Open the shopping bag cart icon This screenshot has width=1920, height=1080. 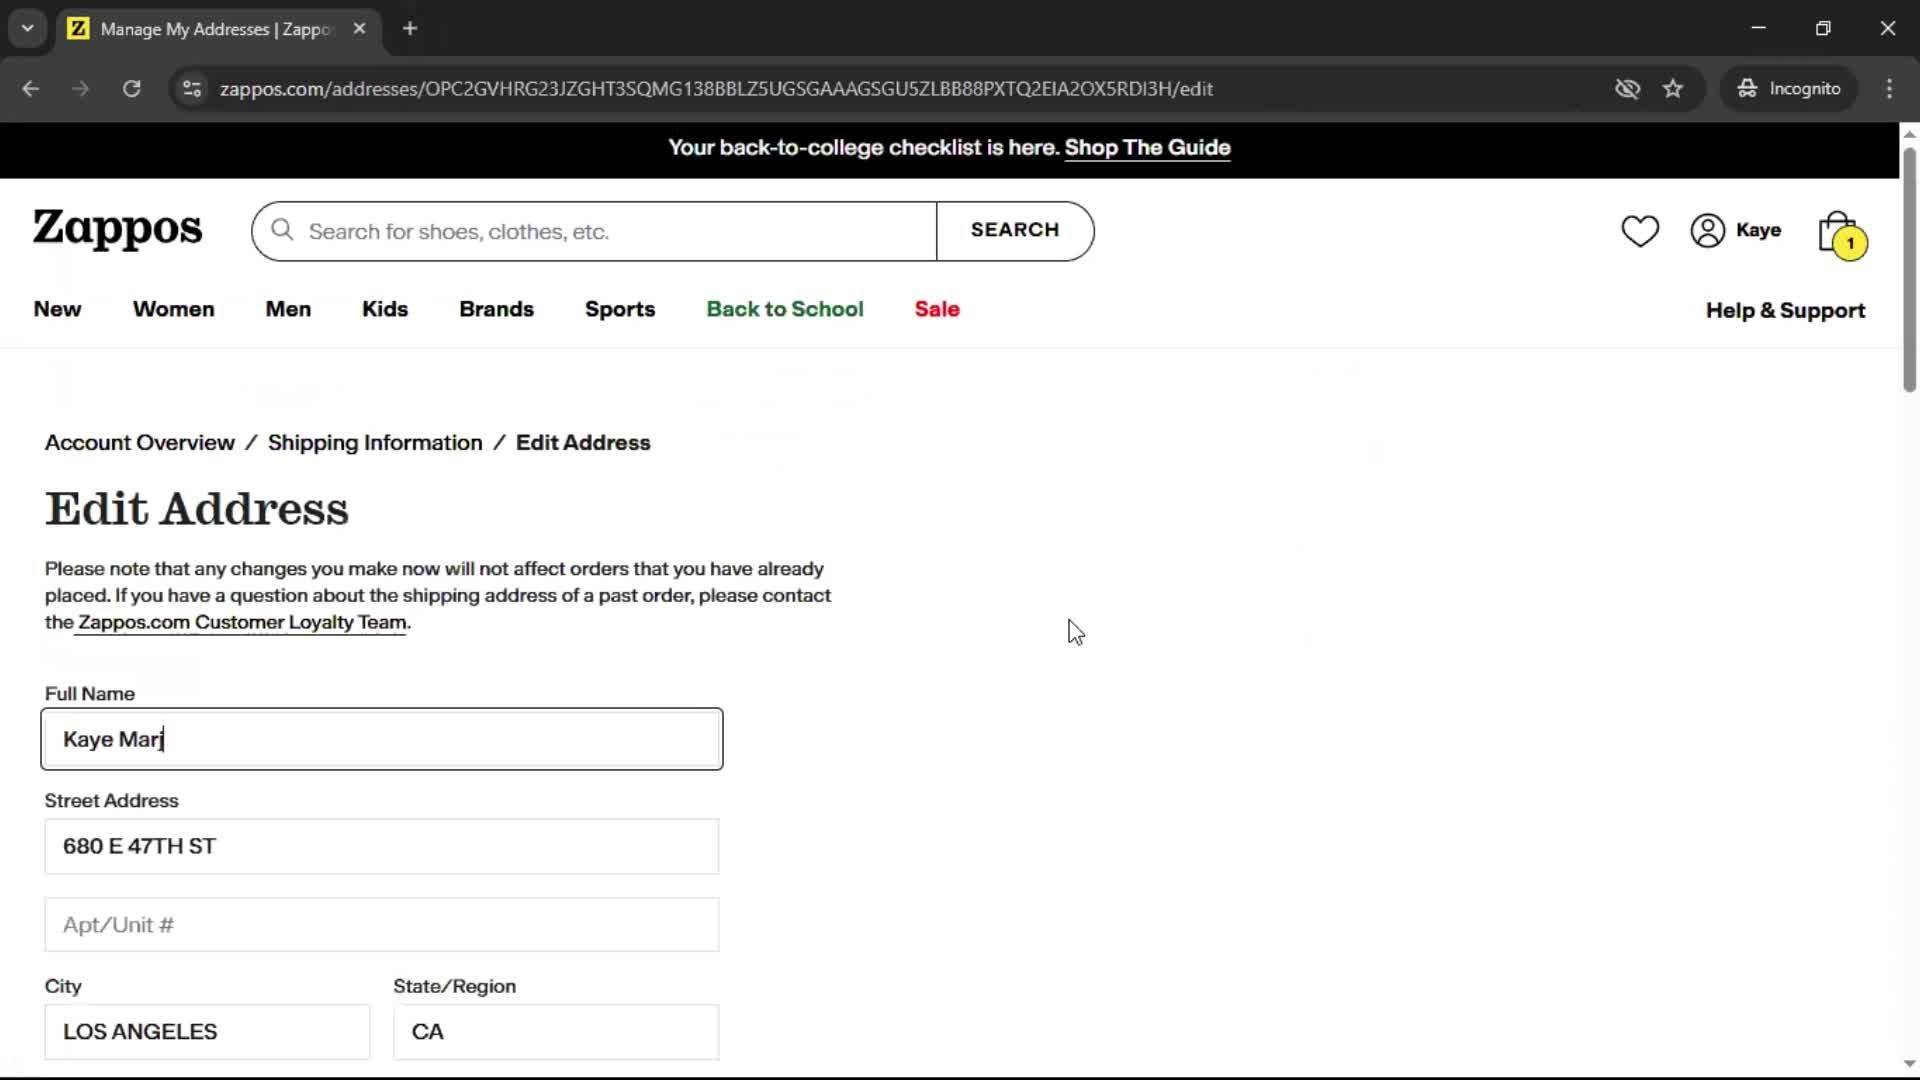1841,235
